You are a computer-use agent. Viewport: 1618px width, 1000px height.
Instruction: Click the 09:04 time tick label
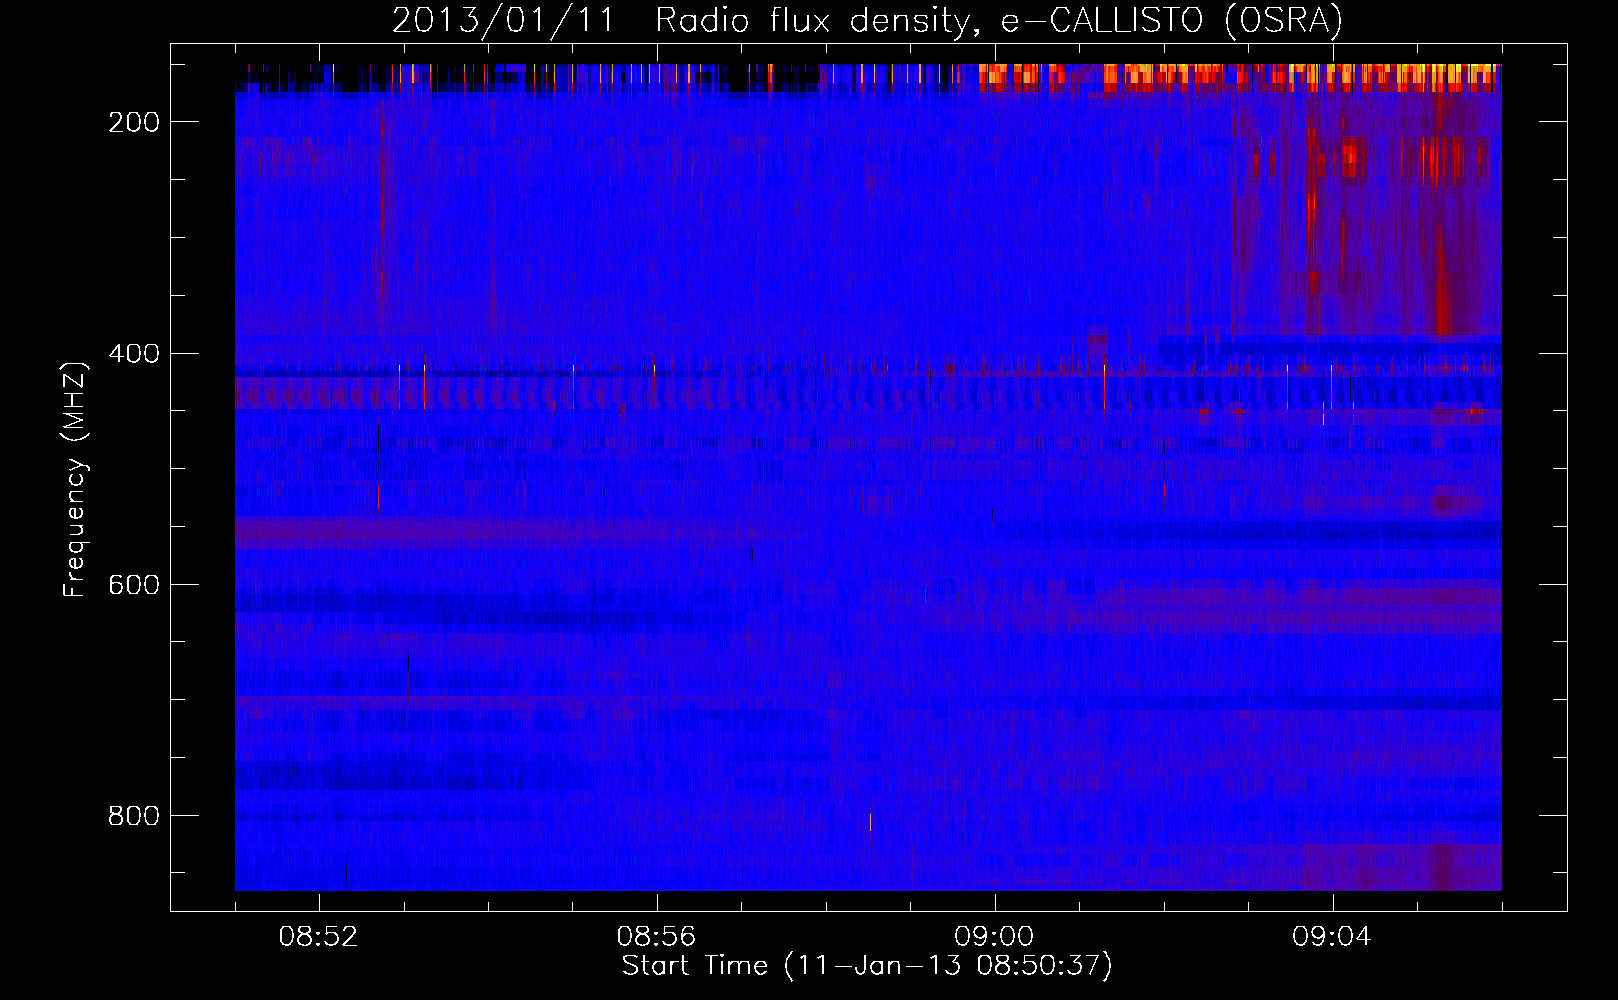(1332, 937)
